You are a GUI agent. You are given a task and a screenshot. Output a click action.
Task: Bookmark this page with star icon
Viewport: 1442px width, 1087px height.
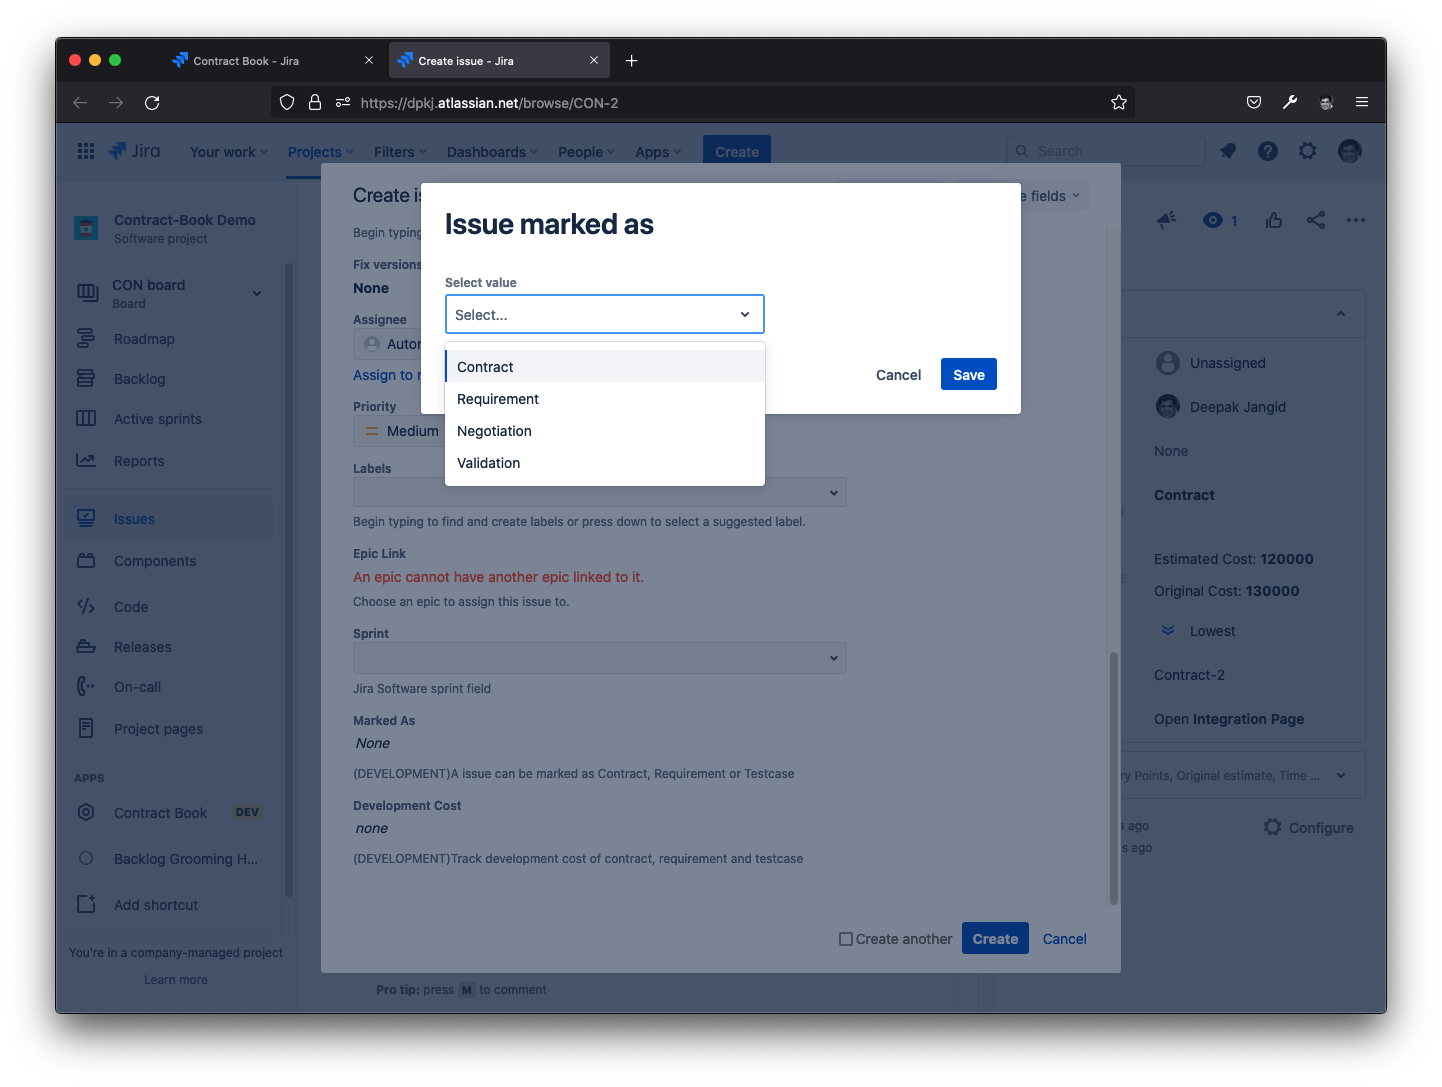click(1119, 102)
